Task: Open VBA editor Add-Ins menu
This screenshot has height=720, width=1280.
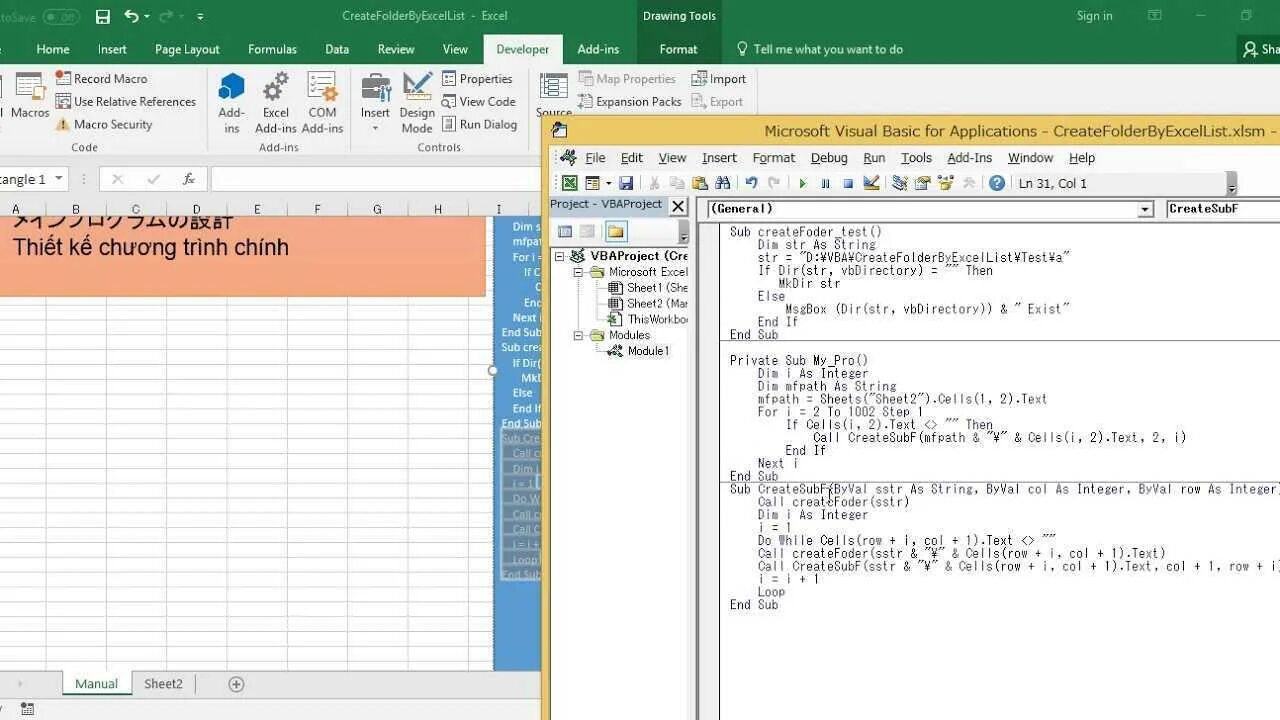Action: [x=970, y=157]
